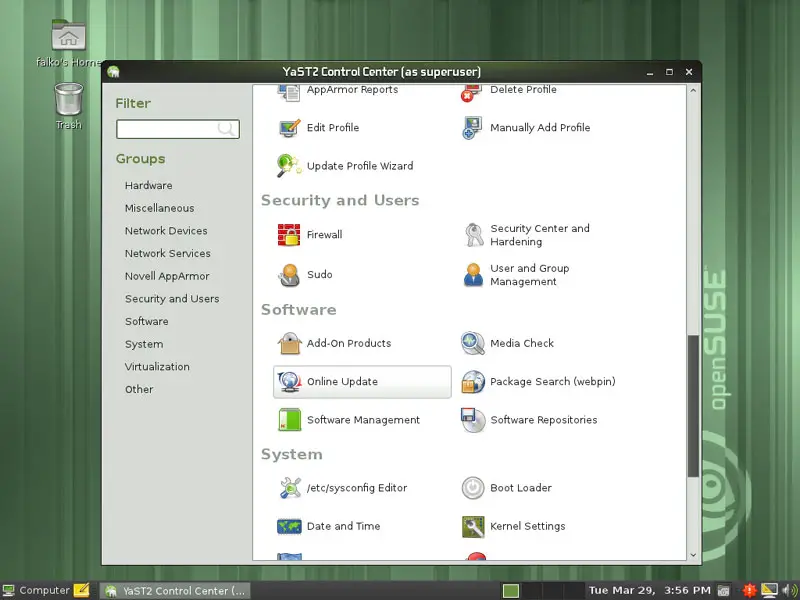Select the Network Devices group
Image resolution: width=800 pixels, height=600 pixels.
point(166,231)
